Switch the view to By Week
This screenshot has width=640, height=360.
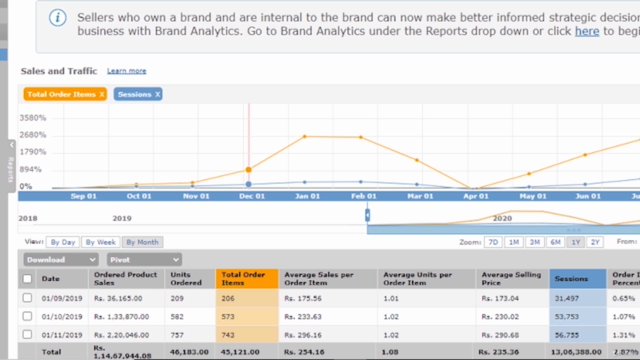pos(100,242)
